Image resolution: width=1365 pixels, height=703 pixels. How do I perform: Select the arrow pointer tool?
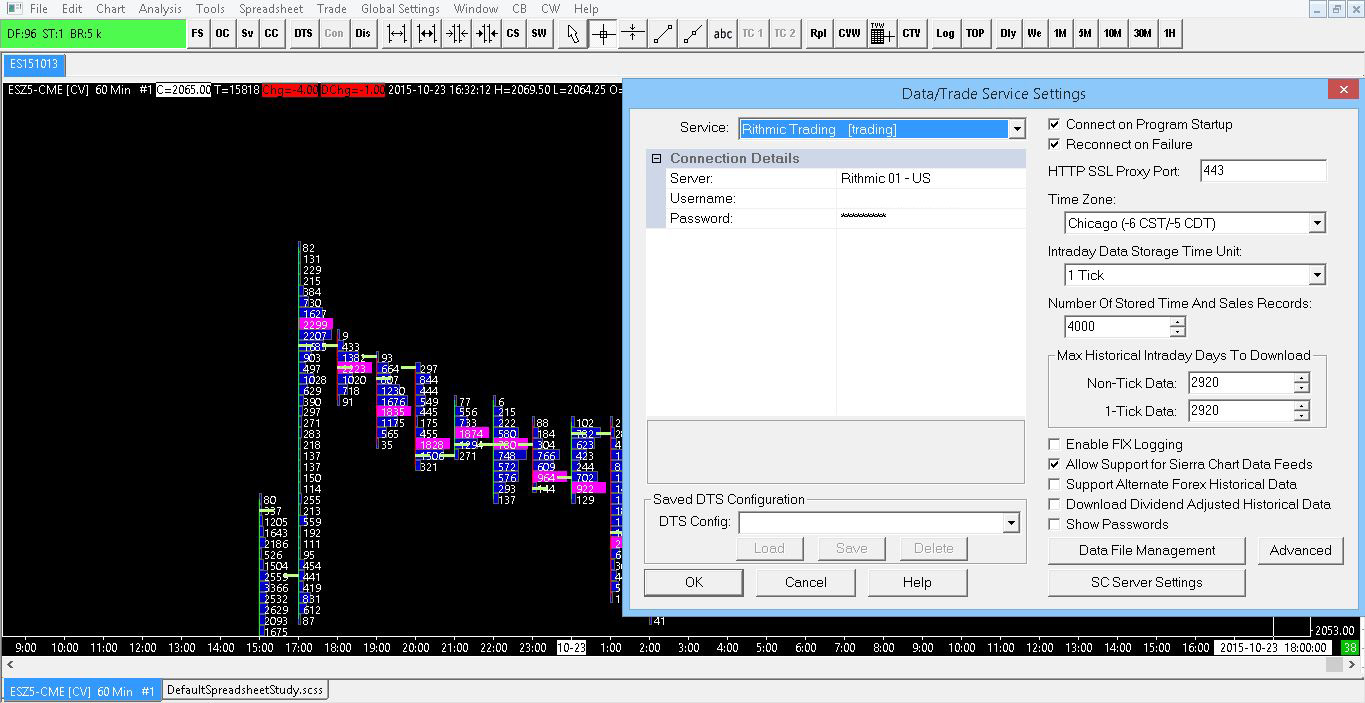[572, 34]
